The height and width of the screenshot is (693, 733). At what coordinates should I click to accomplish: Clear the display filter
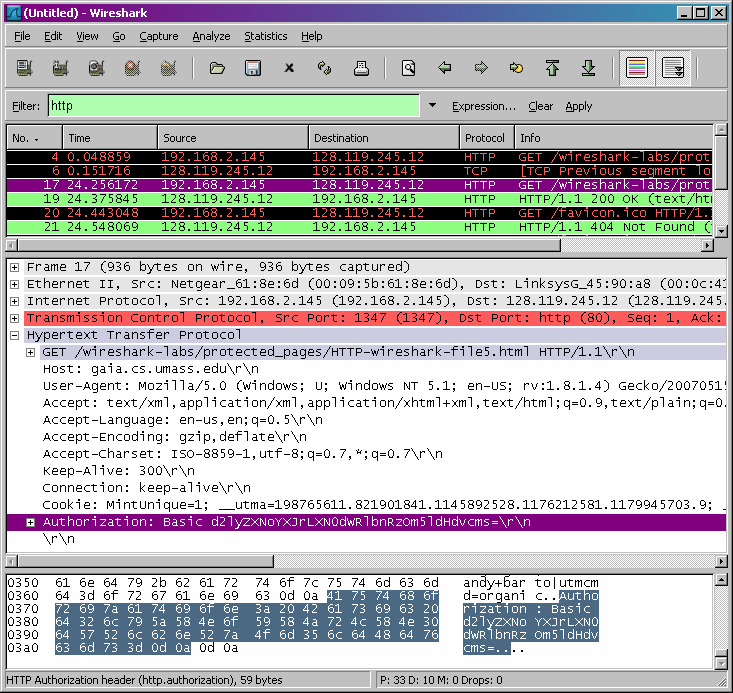(x=540, y=106)
